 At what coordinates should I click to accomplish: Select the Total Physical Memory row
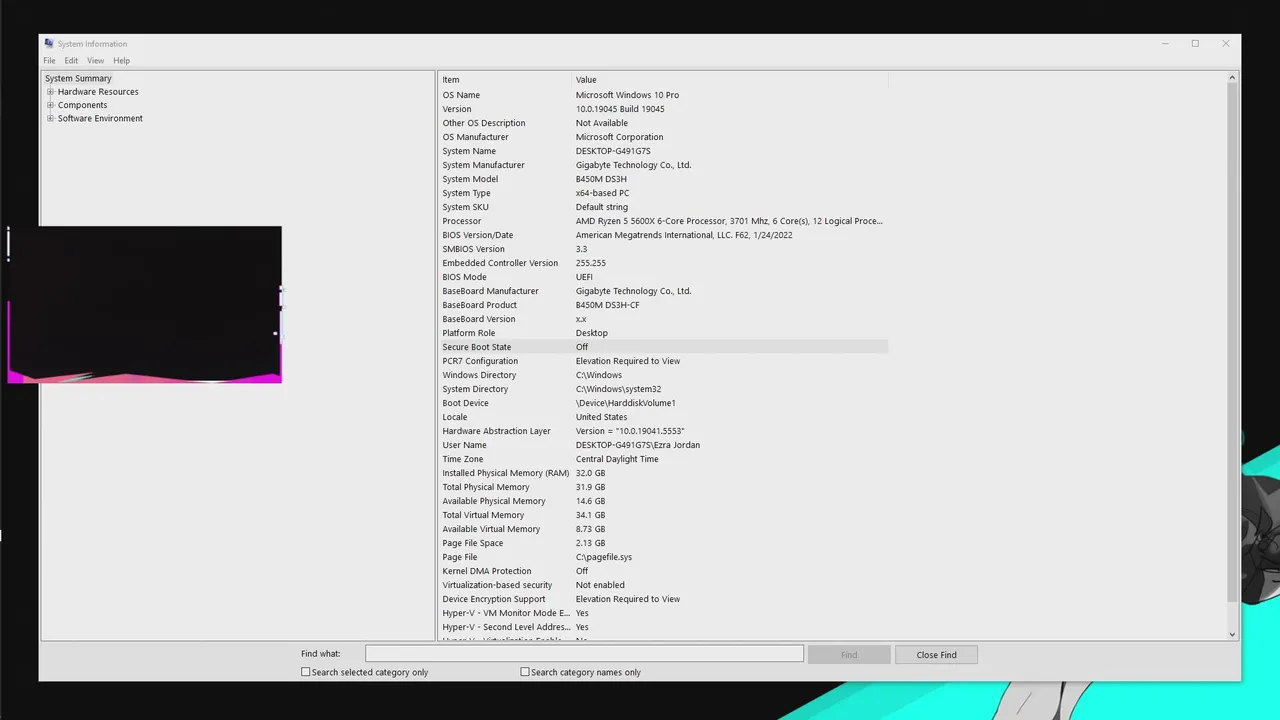point(663,487)
